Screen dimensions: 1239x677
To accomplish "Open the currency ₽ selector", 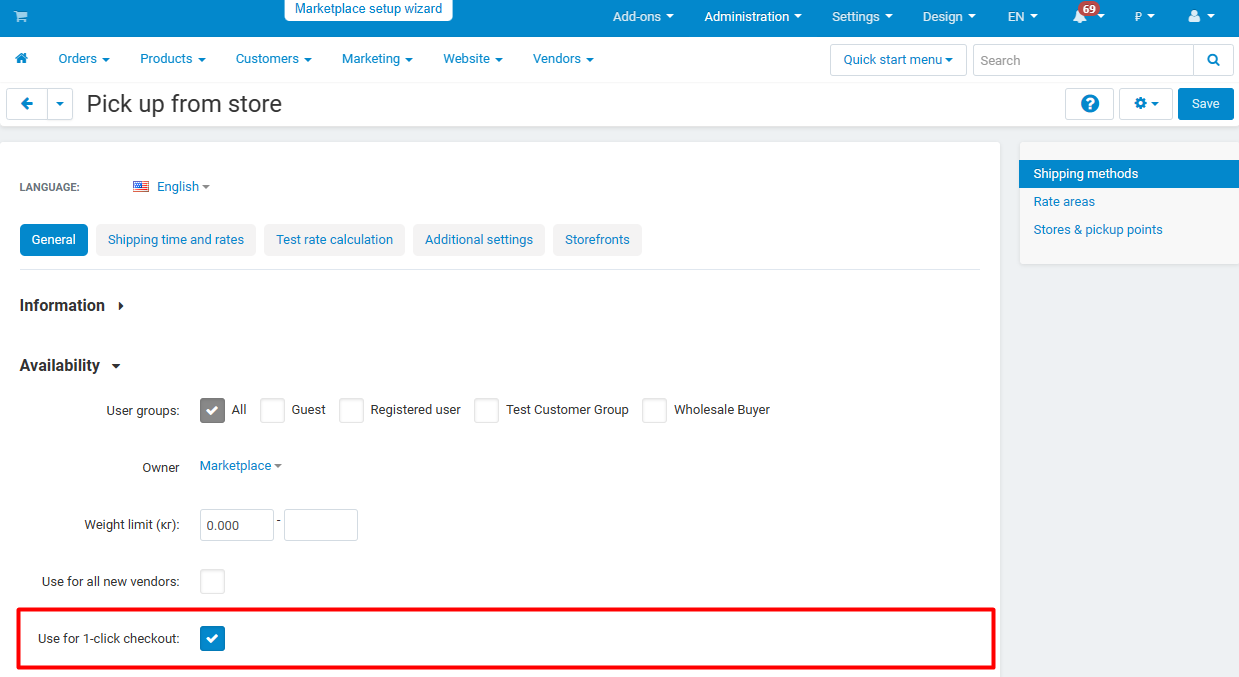I will (x=1145, y=17).
